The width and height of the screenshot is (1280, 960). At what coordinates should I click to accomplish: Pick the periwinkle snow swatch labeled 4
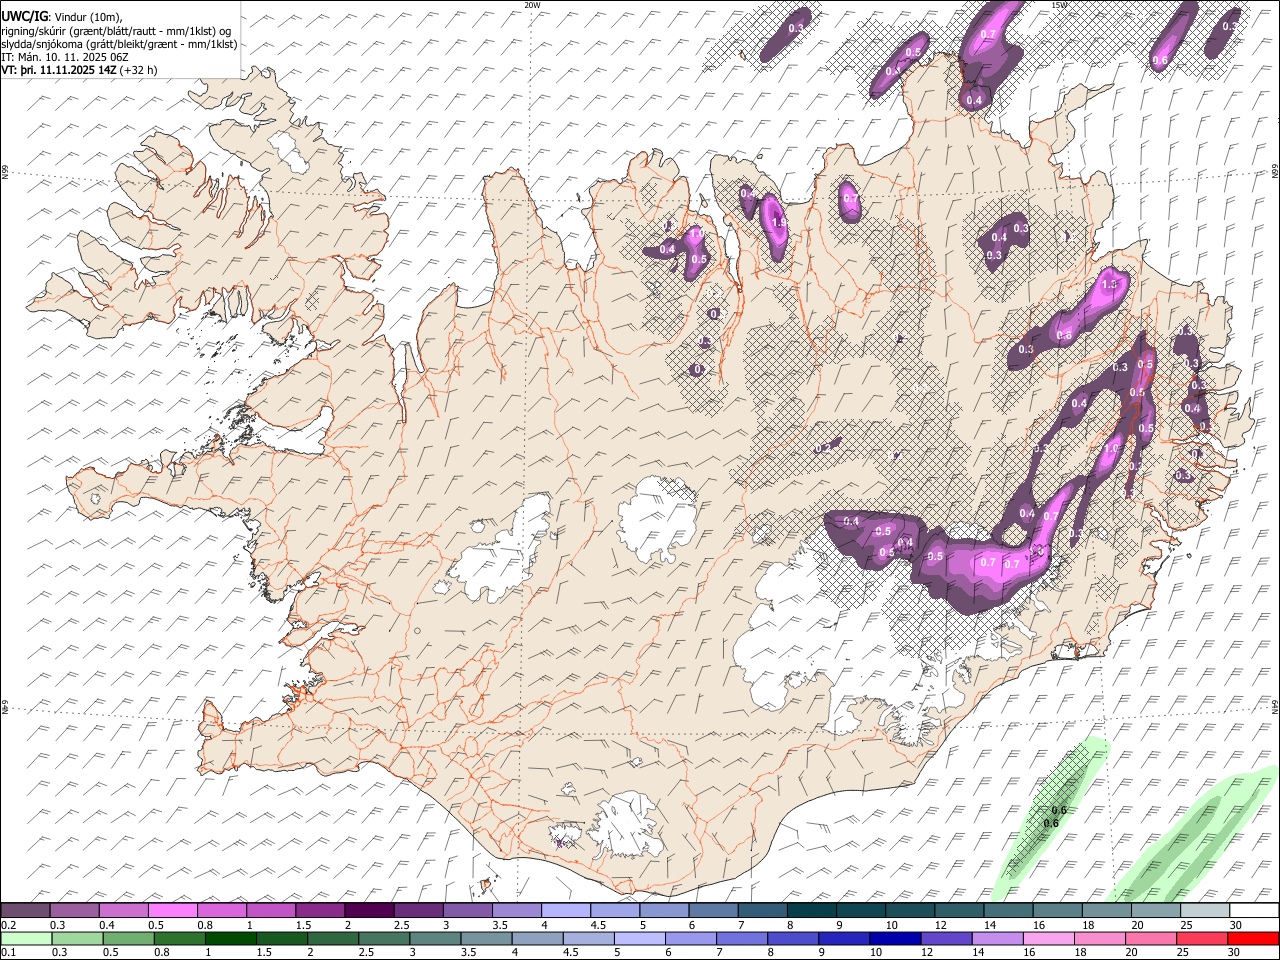565,911
